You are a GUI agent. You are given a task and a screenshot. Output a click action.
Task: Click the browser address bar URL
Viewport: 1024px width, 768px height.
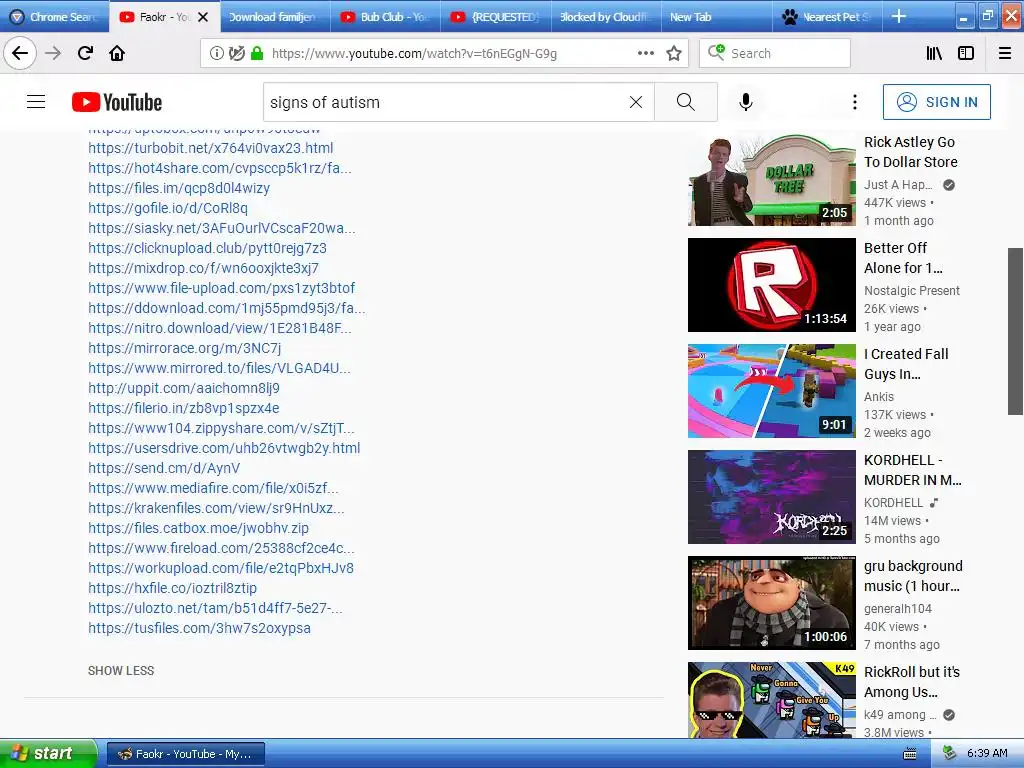414,54
